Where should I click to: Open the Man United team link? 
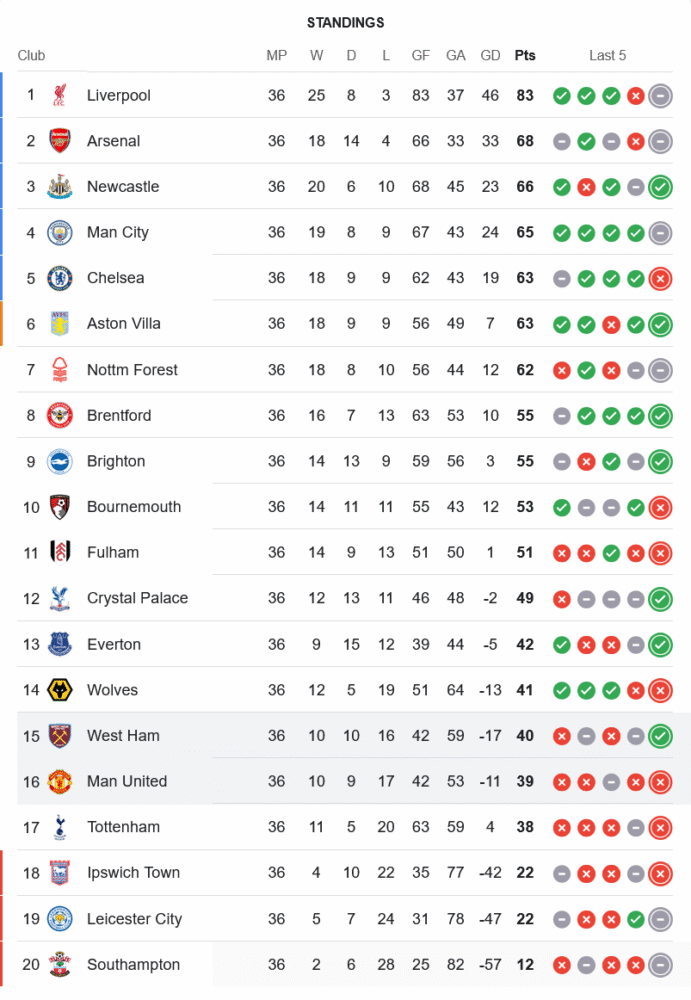click(x=127, y=781)
